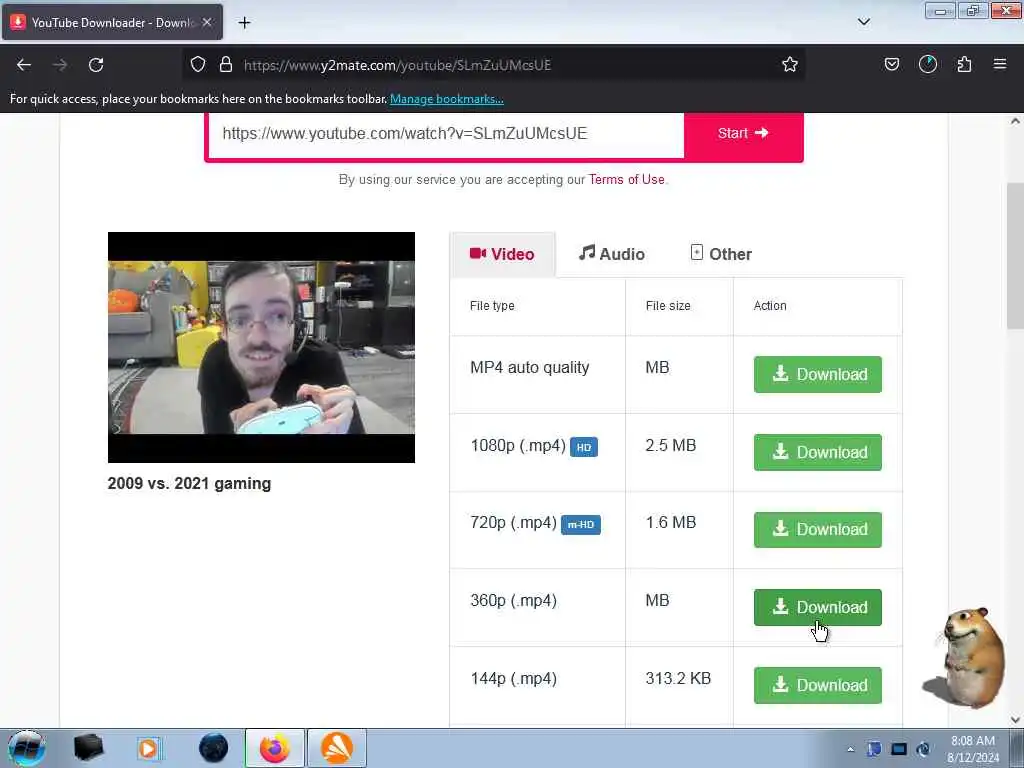Click the circular profile icon in toolbar
Screen dimensions: 1024x768
tap(927, 64)
